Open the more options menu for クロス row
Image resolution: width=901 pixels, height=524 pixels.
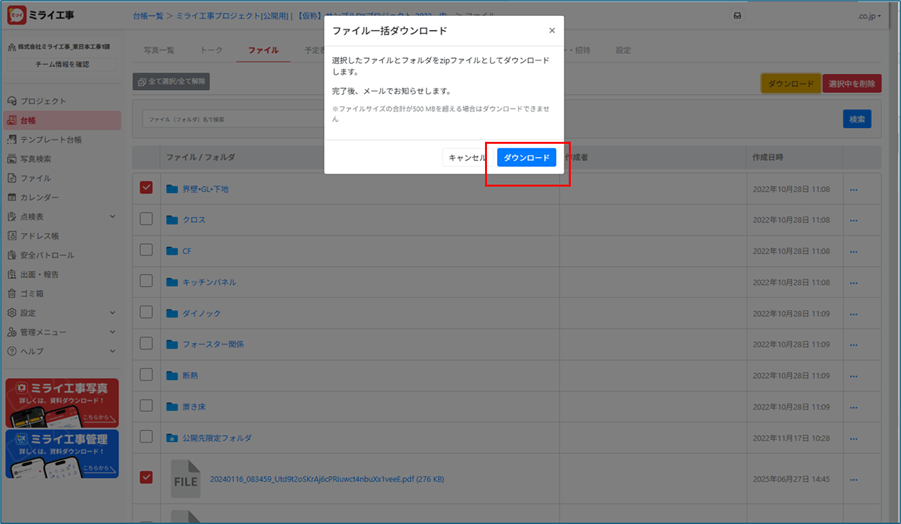(x=853, y=220)
